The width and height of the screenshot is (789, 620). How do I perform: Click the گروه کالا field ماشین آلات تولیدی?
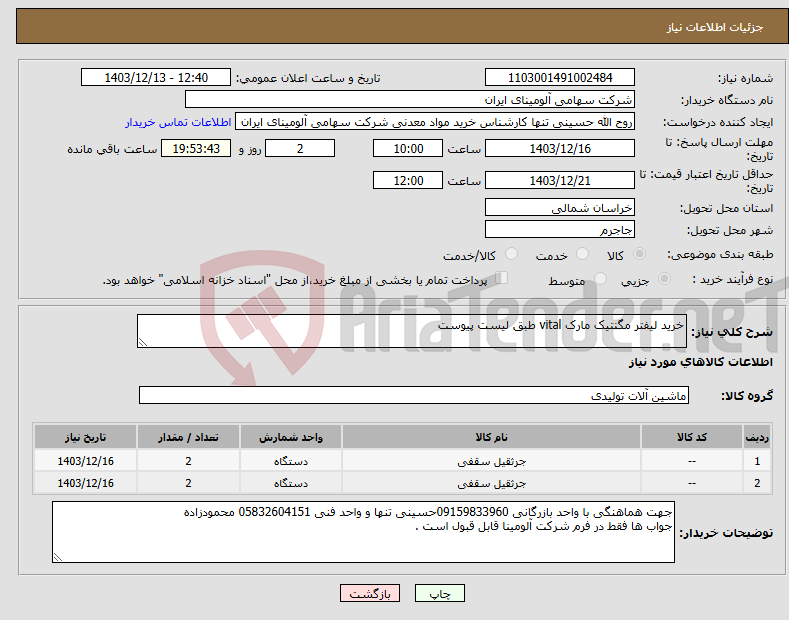point(414,396)
